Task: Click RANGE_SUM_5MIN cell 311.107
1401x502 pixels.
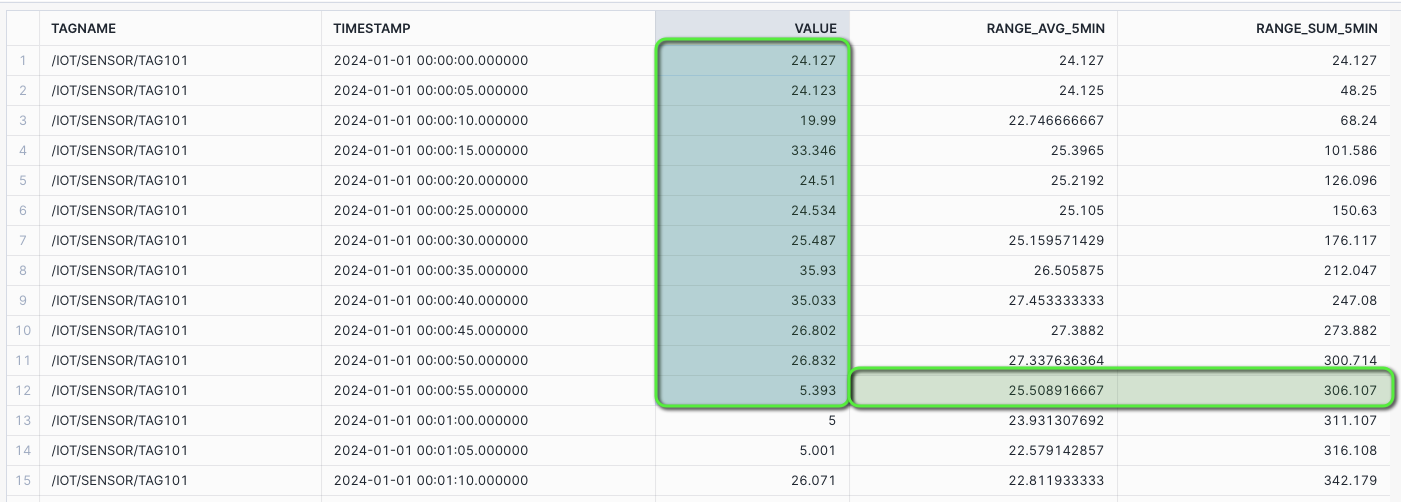Action: [1254, 420]
